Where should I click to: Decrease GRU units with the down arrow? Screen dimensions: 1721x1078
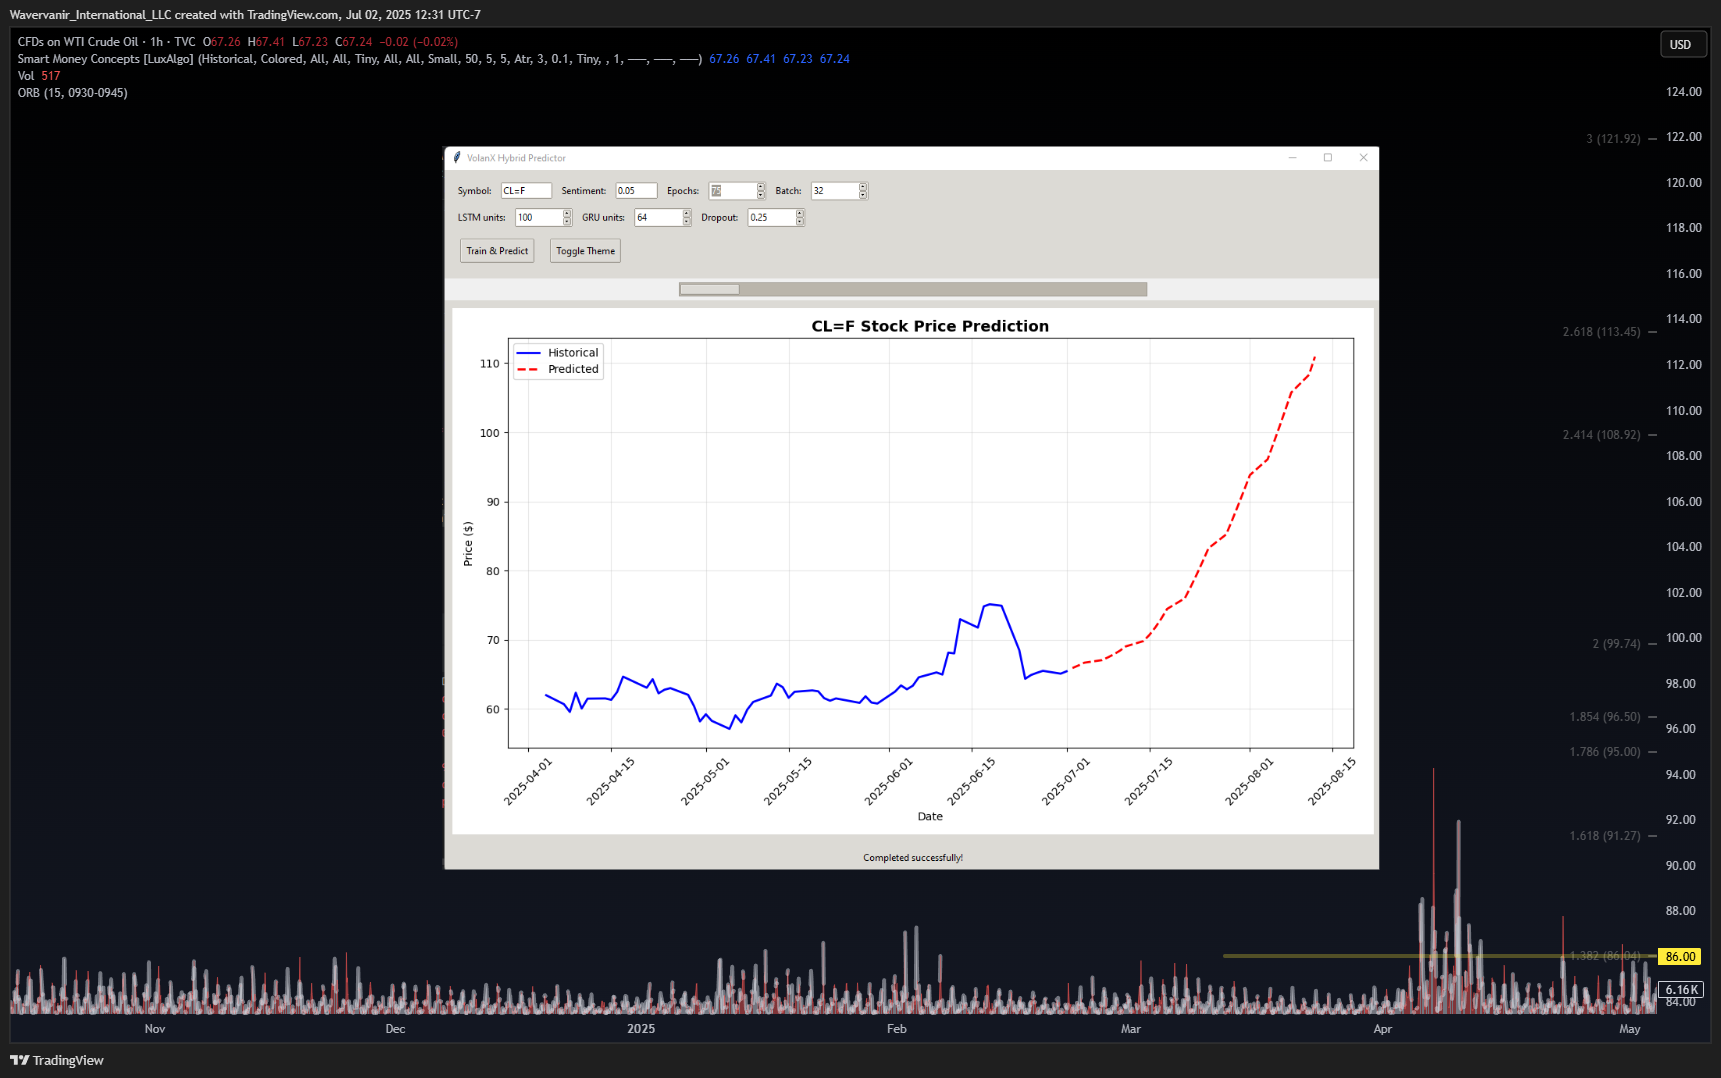coord(687,222)
